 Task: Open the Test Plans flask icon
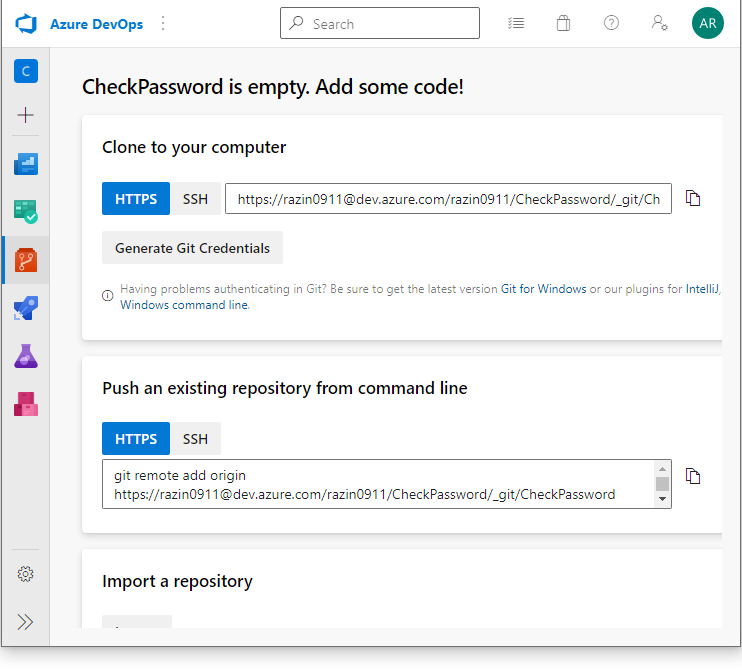tap(26, 356)
